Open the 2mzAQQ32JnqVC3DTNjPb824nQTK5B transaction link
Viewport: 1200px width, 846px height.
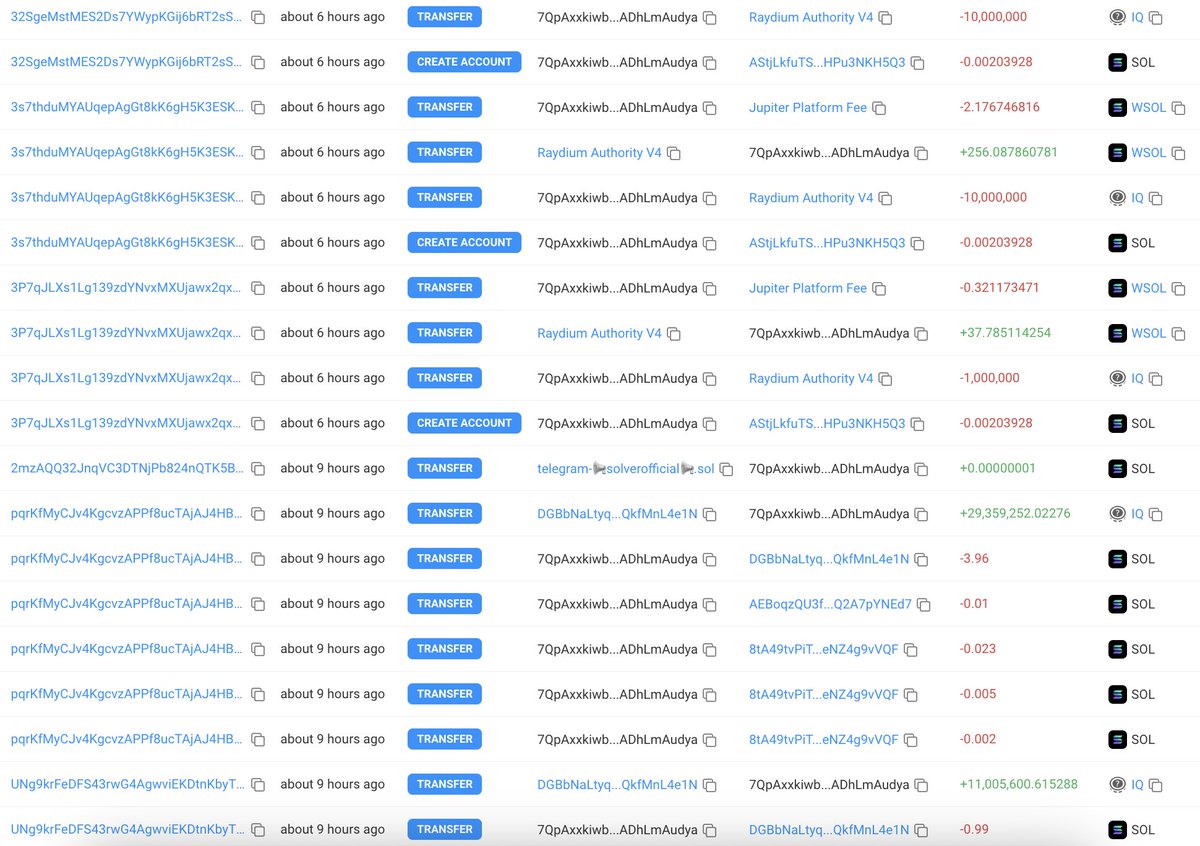[127, 468]
